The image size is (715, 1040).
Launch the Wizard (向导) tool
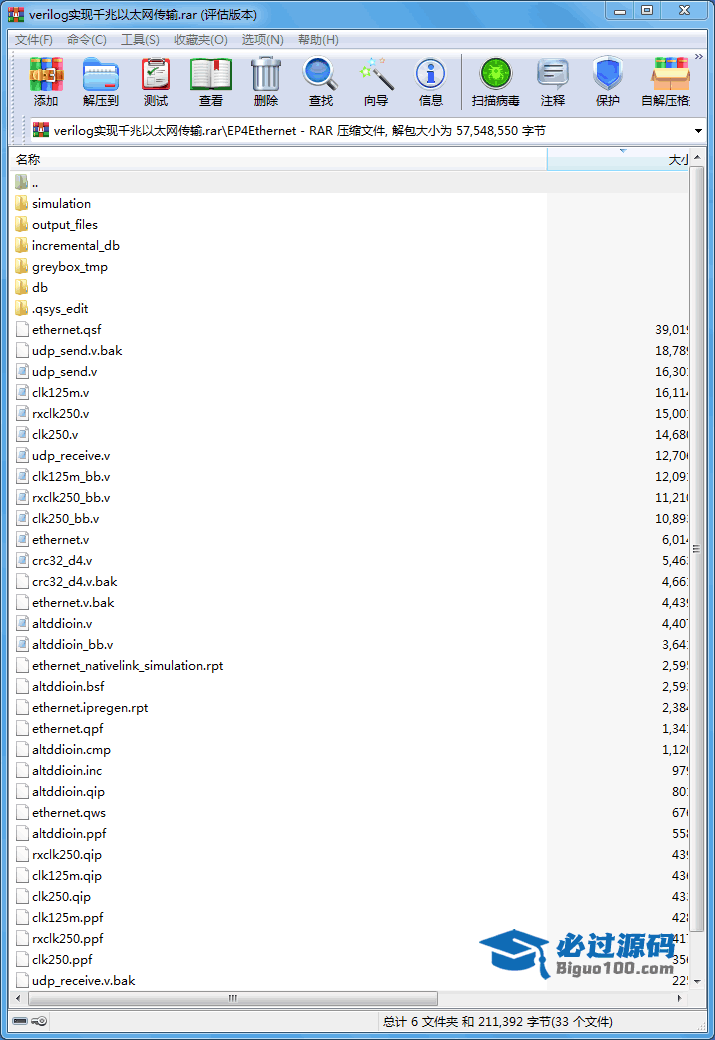tap(376, 81)
